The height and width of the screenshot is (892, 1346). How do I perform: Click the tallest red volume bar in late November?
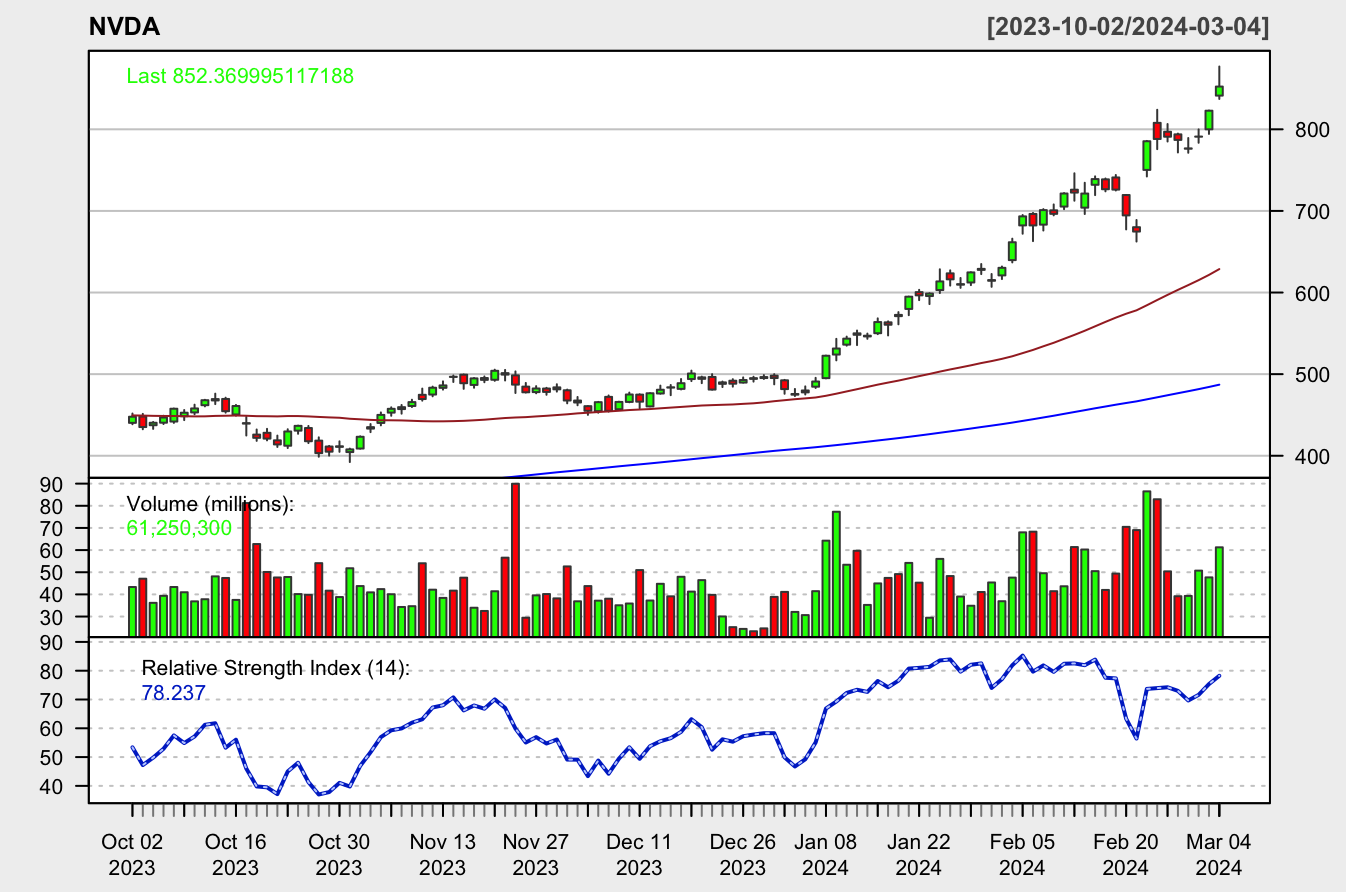[x=515, y=560]
